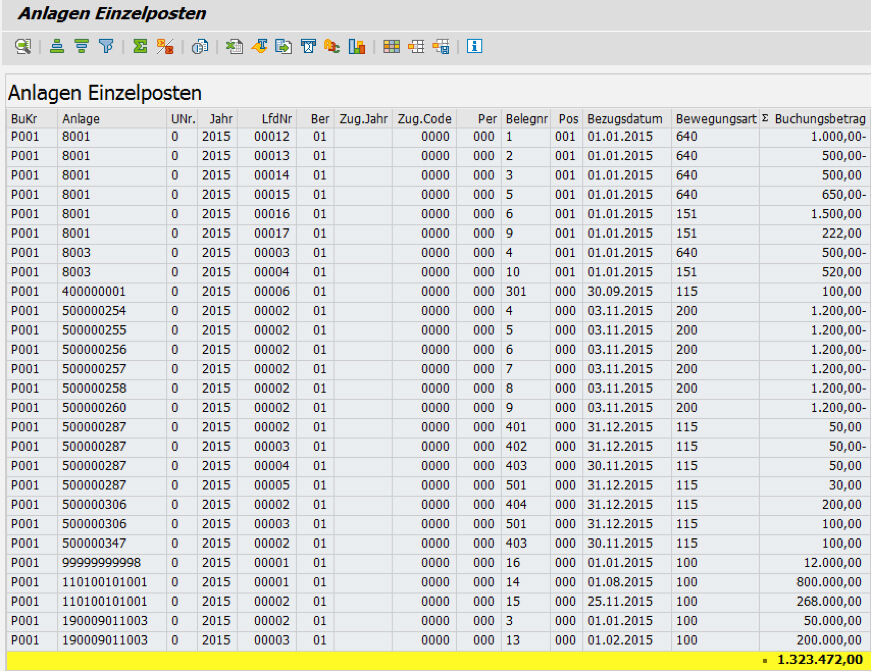Viewport: 872px width, 672px height.
Task: Select the Bezugsdatum column header
Action: tap(625, 118)
